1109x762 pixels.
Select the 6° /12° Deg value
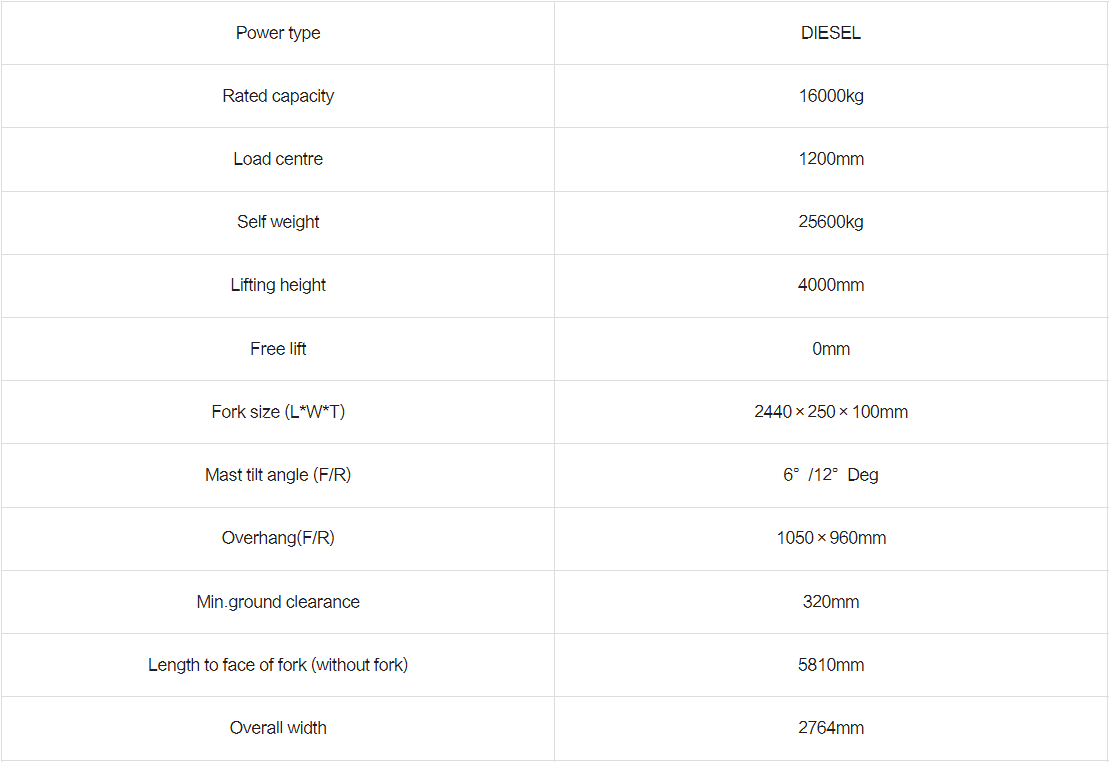click(x=831, y=475)
